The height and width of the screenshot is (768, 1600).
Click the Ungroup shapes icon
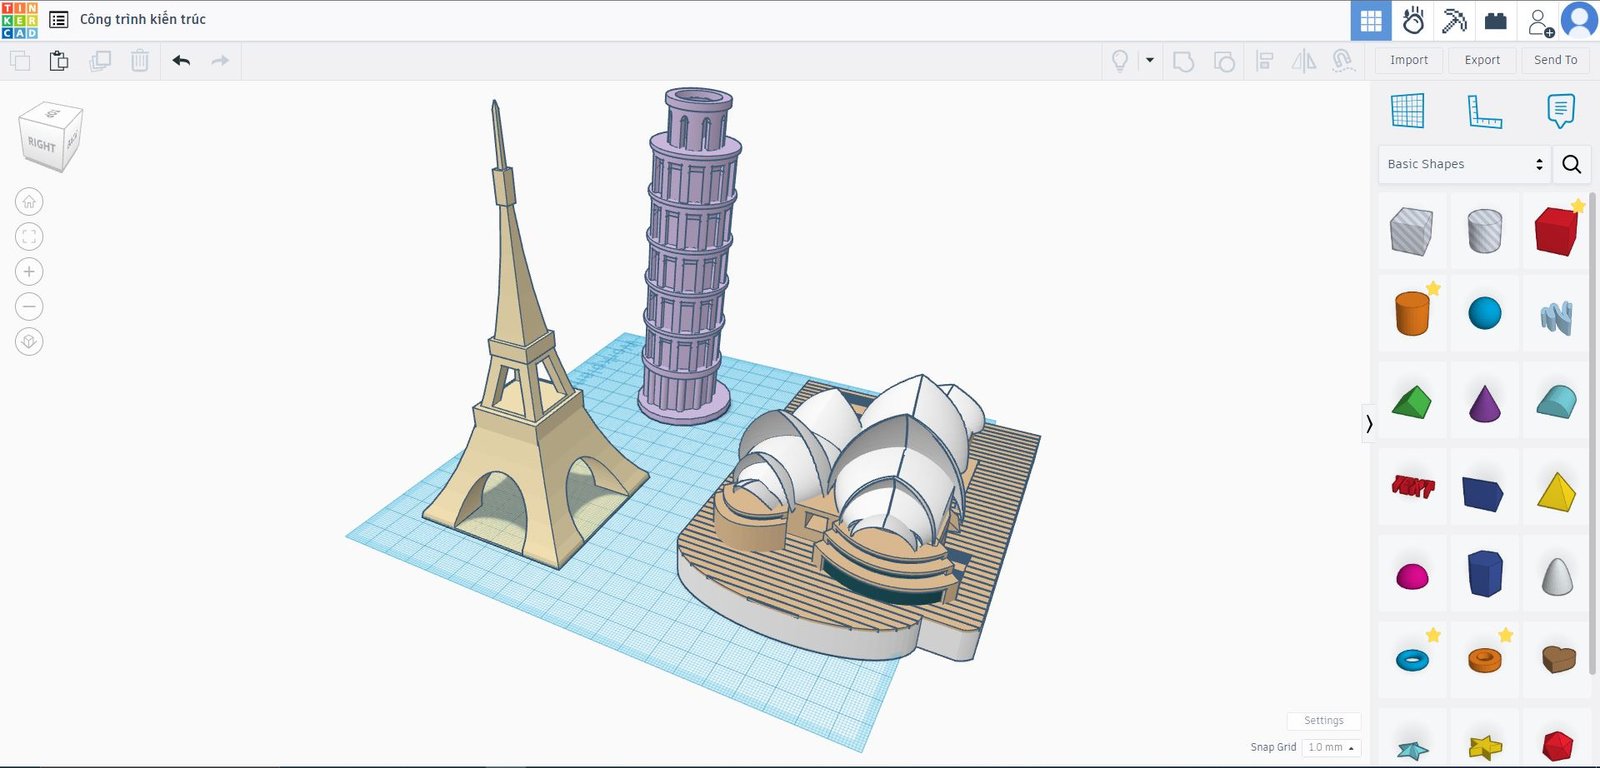click(1224, 61)
